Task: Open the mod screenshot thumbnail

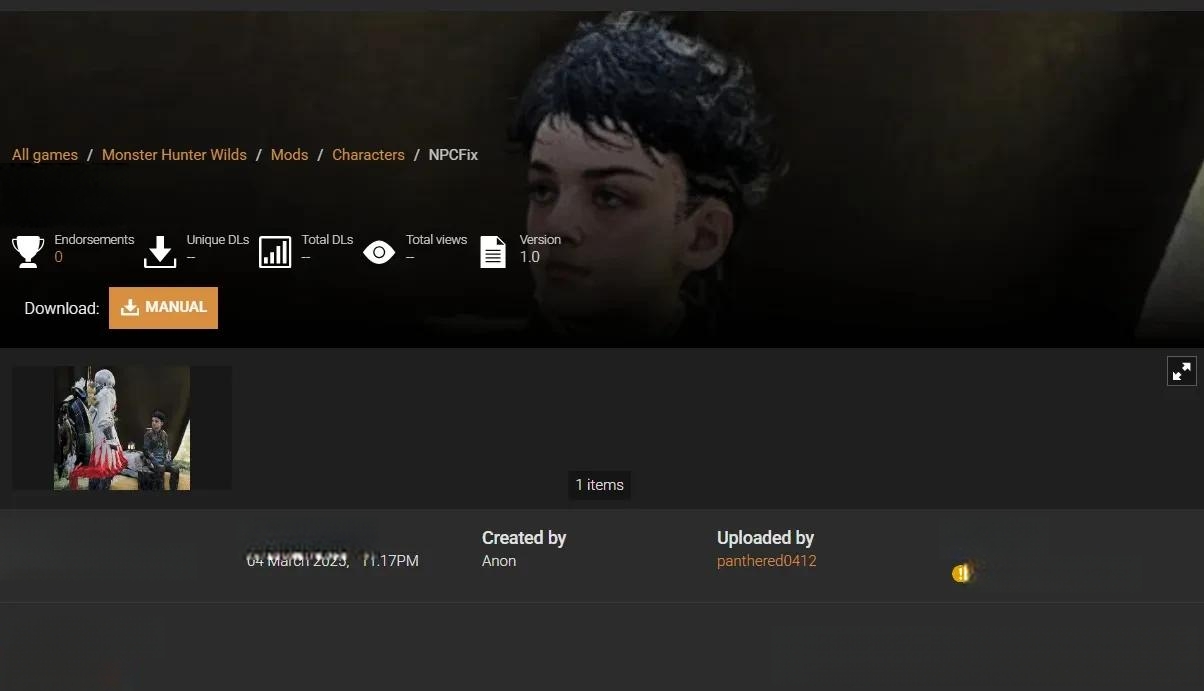Action: [x=122, y=428]
